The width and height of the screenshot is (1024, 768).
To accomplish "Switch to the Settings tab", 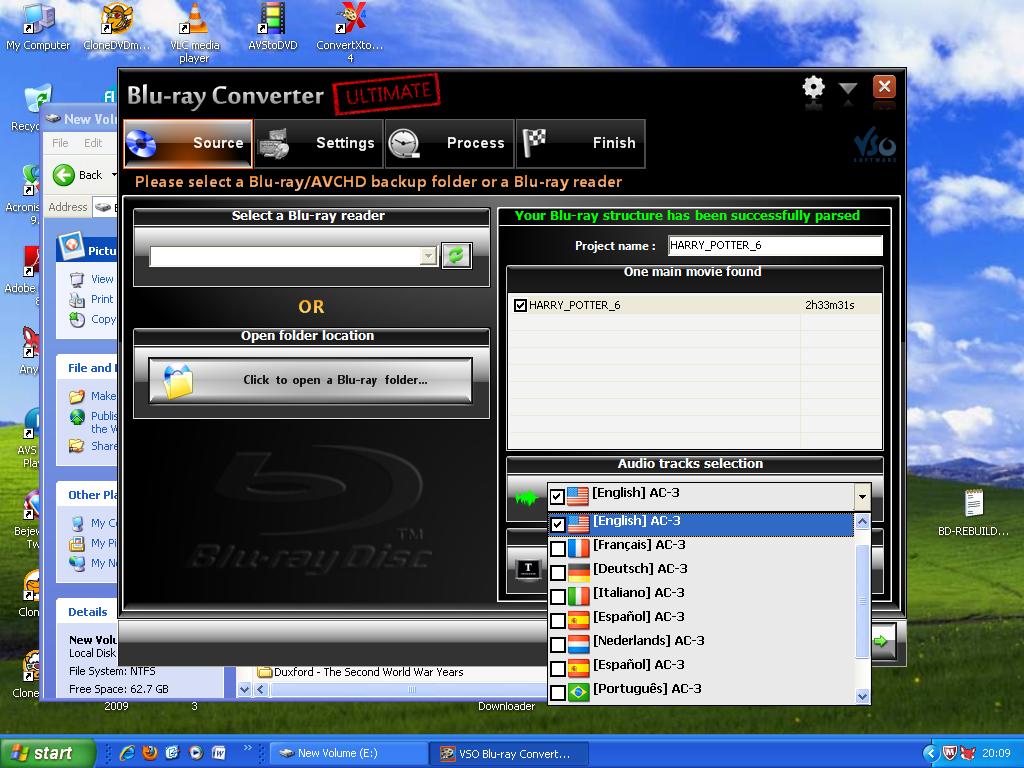I will [319, 143].
